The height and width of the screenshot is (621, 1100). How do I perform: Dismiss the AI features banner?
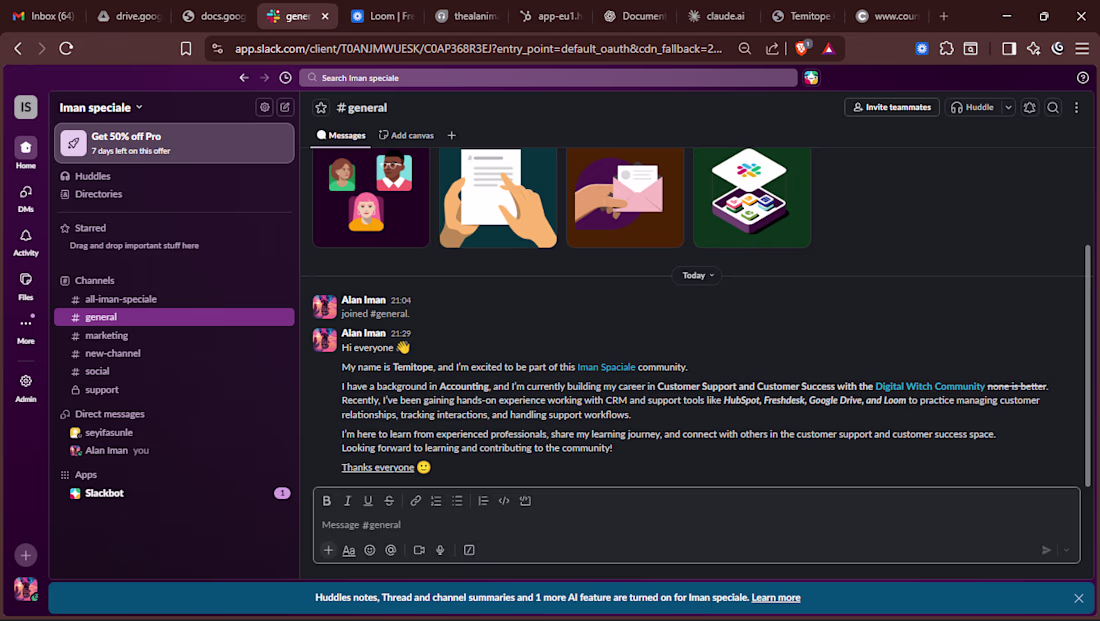coord(1078,598)
